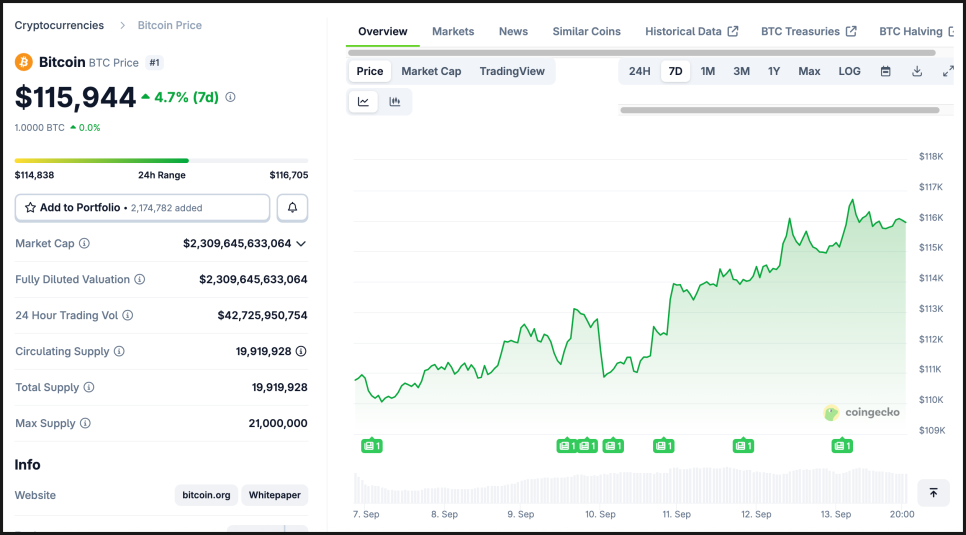This screenshot has height=535, width=966.
Task: Click the Bitcoin orange logo icon
Action: (23, 62)
